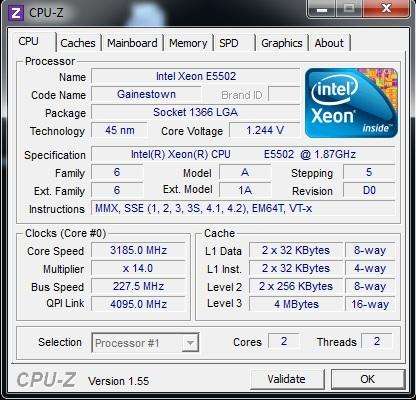Click the Intel Xeon inside logo badge

coord(351,103)
